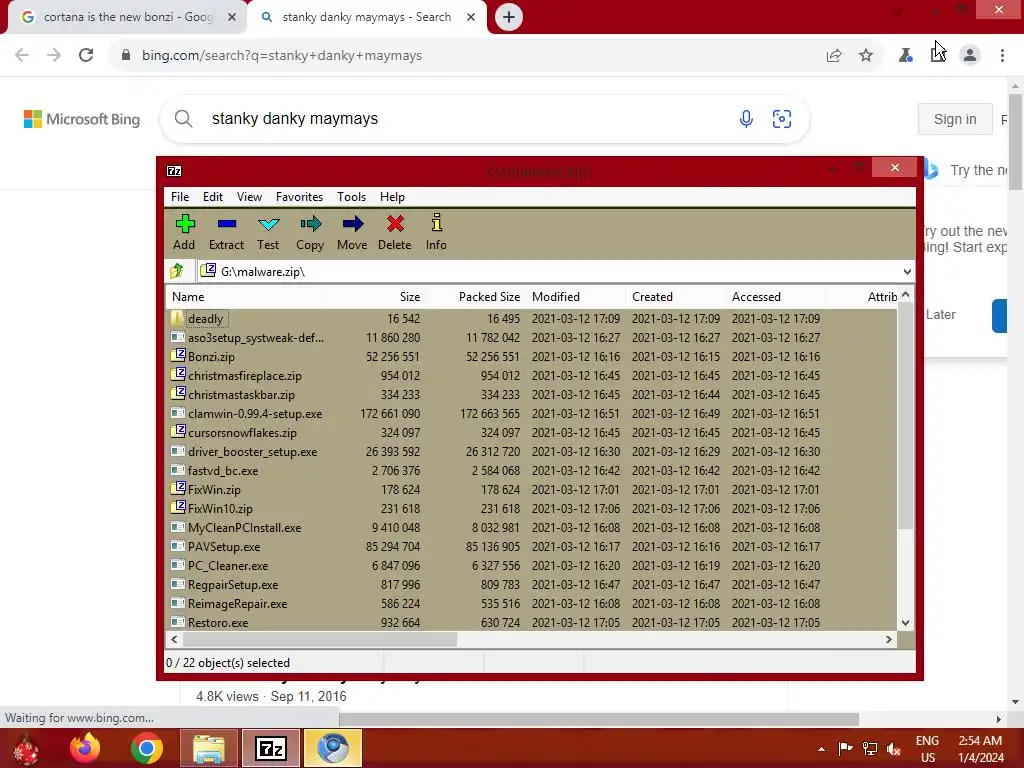The height and width of the screenshot is (768, 1024).
Task: Switch to the cortana is the new bonzi tab
Action: click(127, 17)
